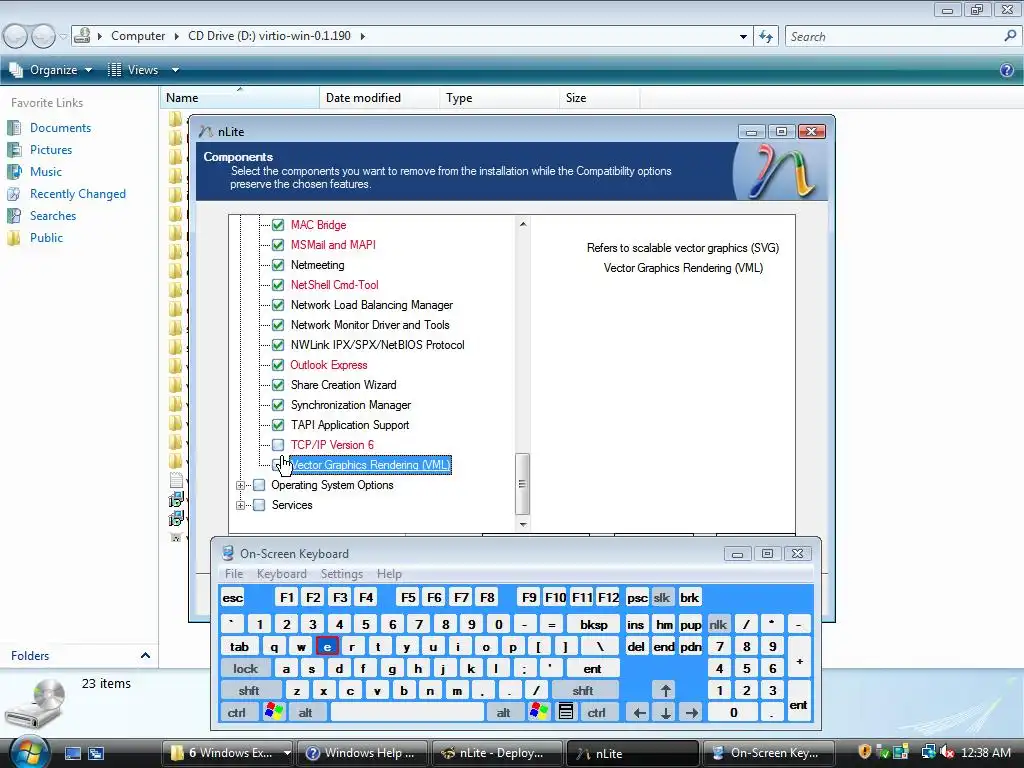Open the Organize dropdown menu

pos(51,70)
